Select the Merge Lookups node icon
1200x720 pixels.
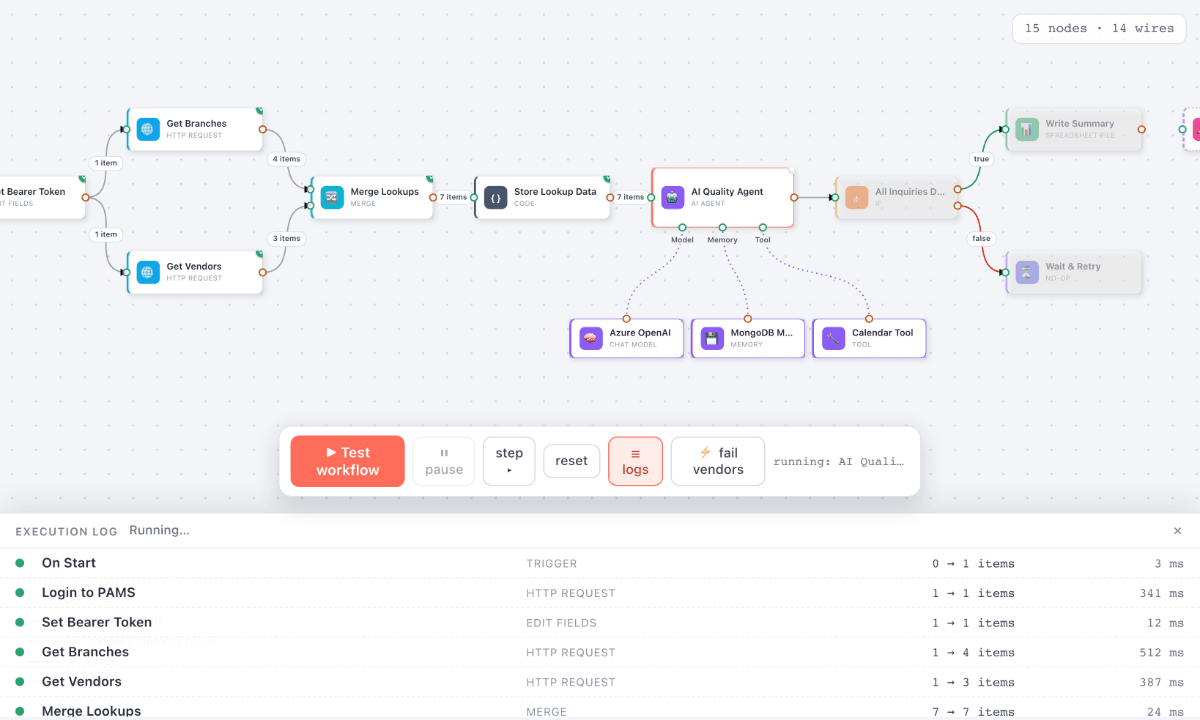tap(332, 197)
